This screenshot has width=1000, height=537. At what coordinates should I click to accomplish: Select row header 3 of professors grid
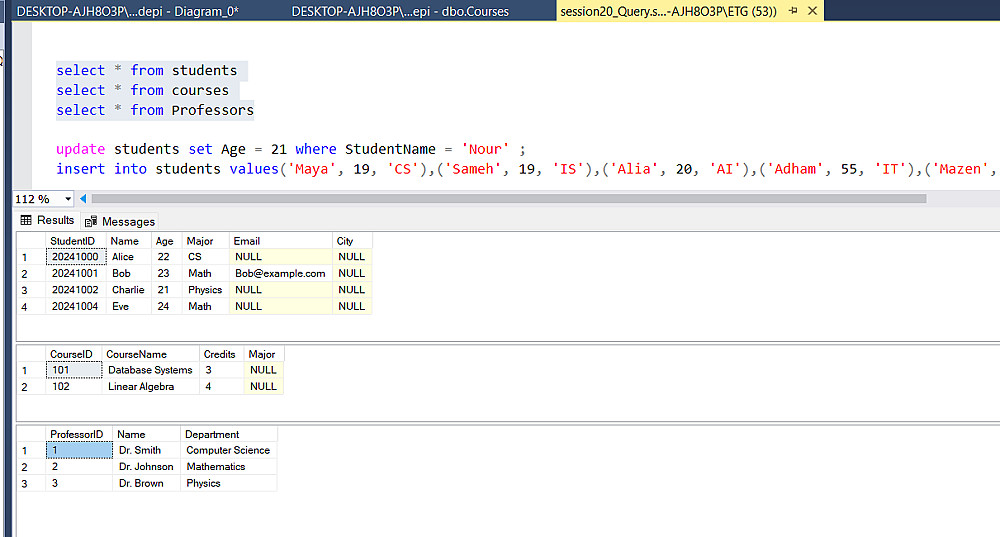[31, 483]
